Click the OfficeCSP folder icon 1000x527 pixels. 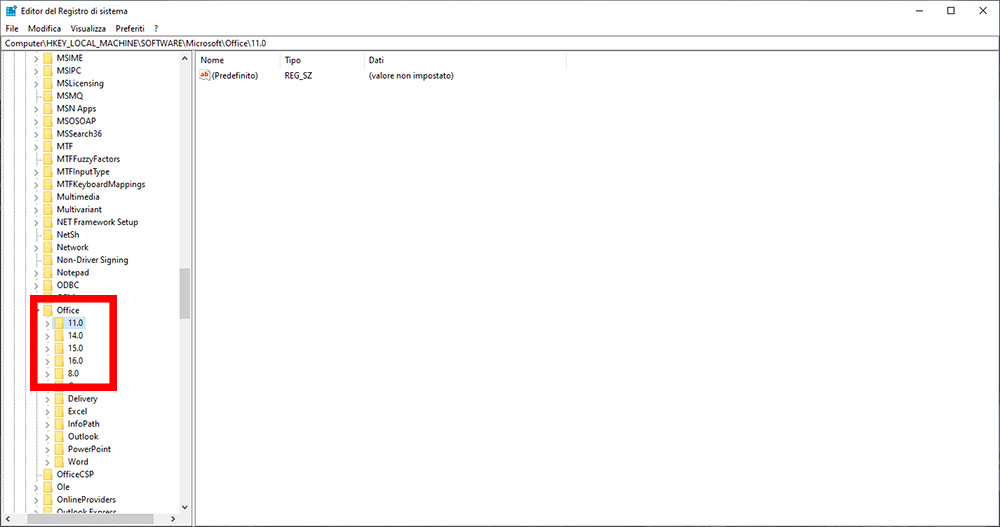click(x=48, y=475)
